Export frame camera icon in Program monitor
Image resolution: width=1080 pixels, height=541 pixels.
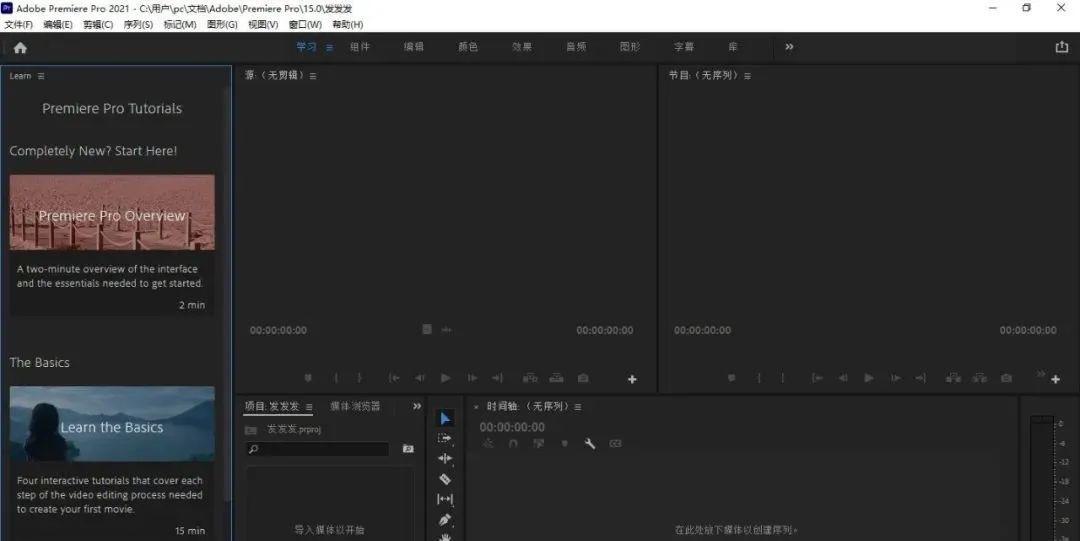pyautogui.click(x=1006, y=378)
